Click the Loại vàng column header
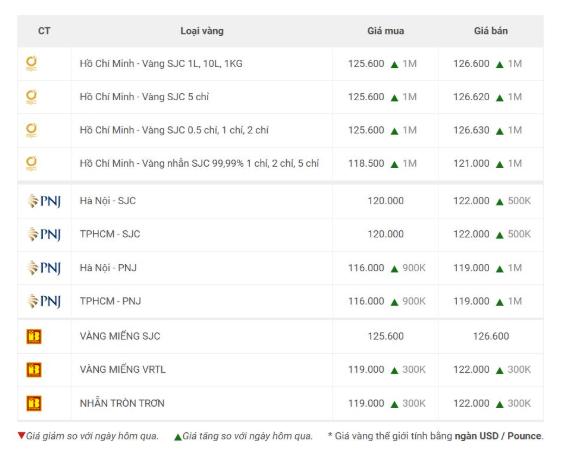The width and height of the screenshot is (561, 461). [202, 31]
